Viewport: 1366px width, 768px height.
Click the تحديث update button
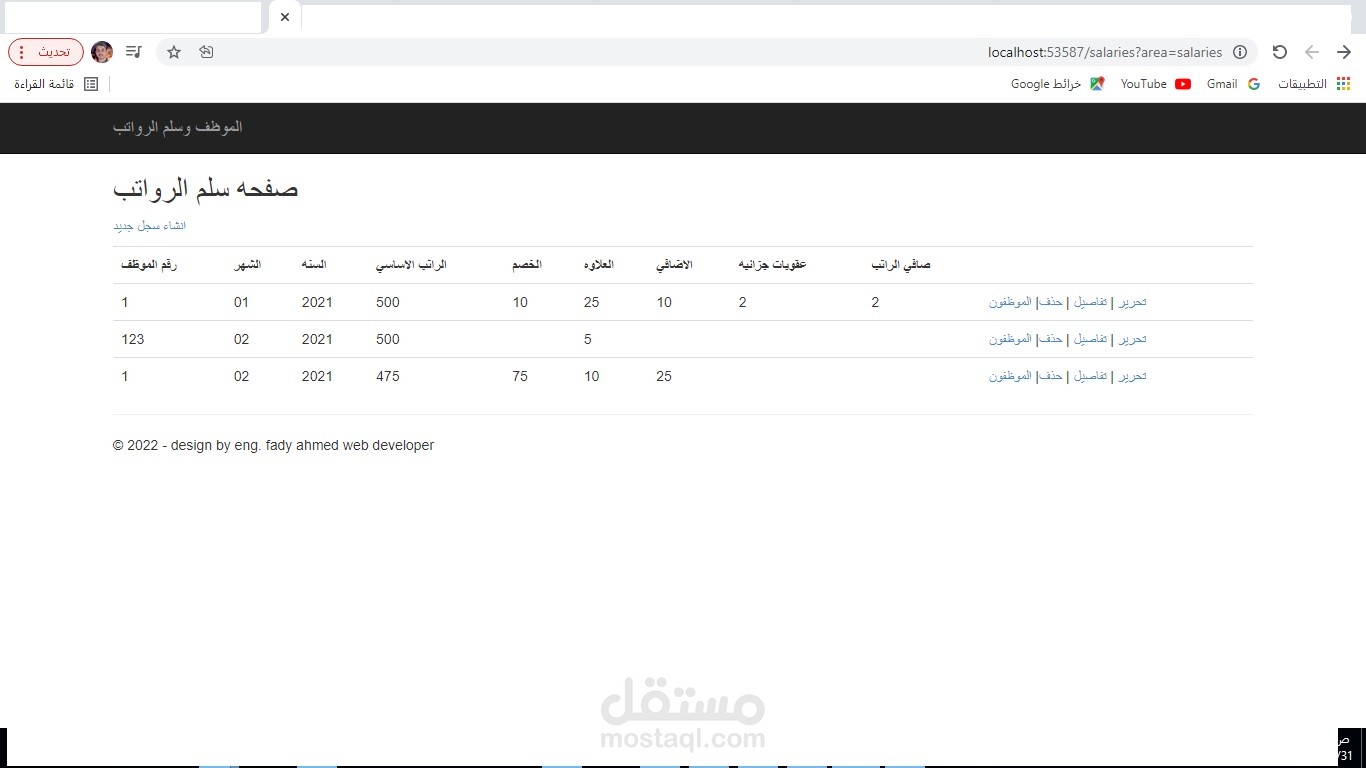coord(46,52)
